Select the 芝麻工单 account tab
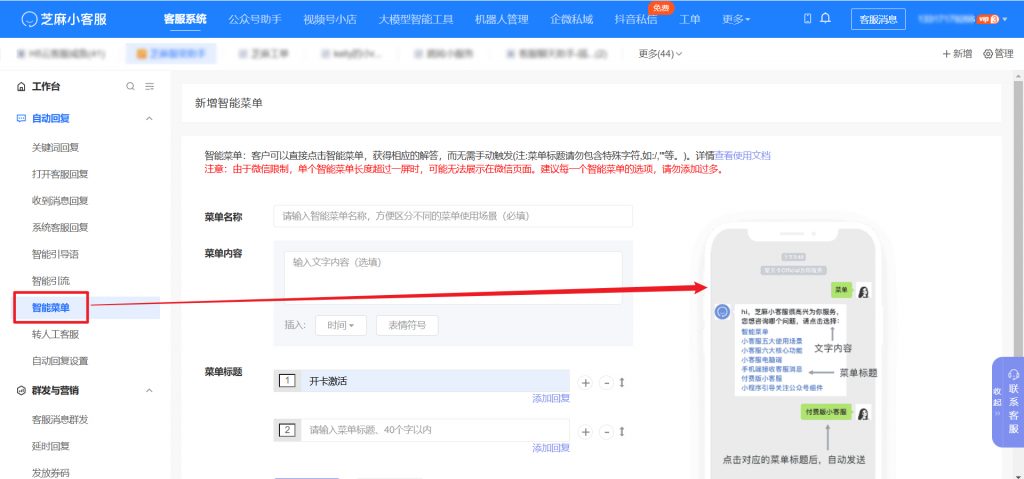 (264, 54)
